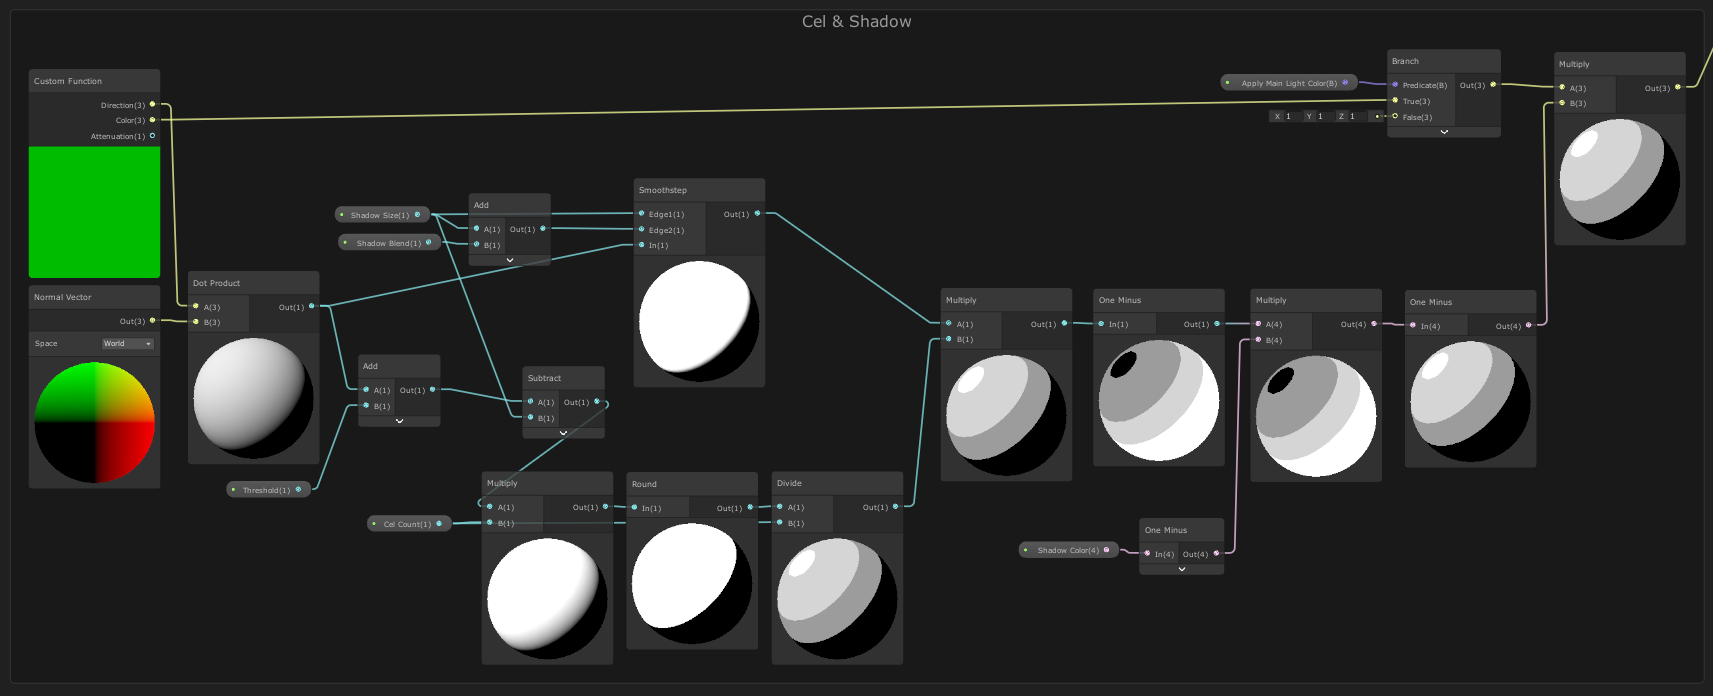Select the Divide node title
1713x696 pixels.
(x=789, y=483)
